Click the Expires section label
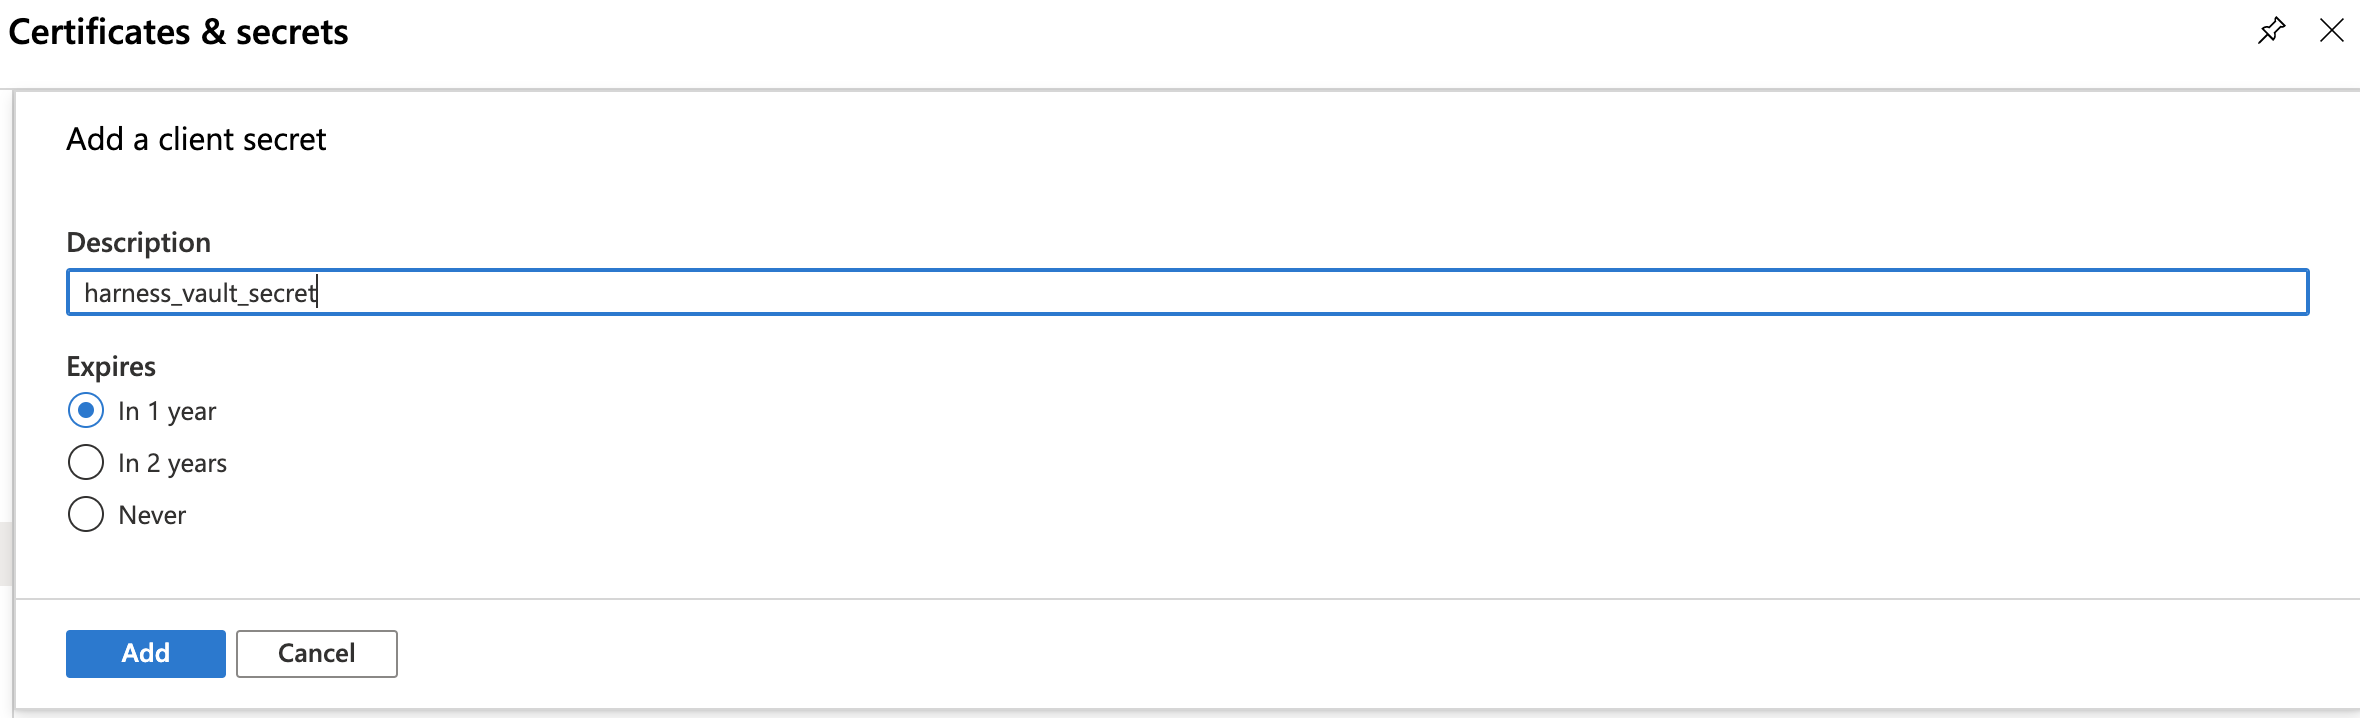Image resolution: width=2360 pixels, height=718 pixels. [111, 366]
